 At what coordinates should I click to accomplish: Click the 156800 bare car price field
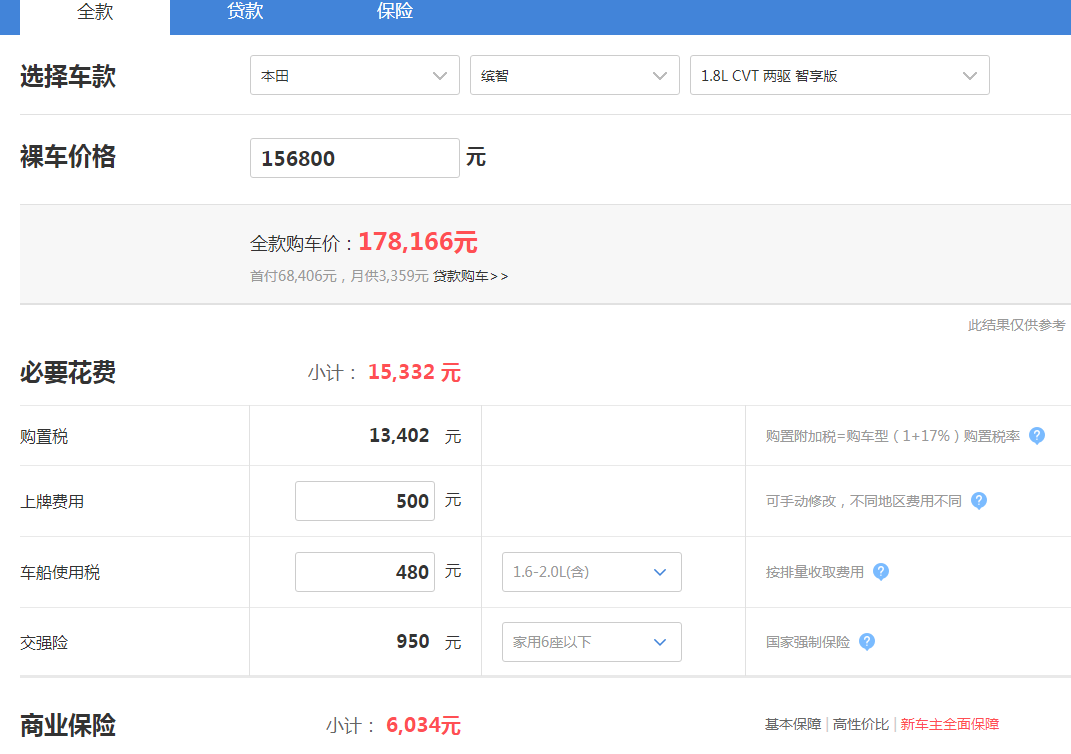pos(354,158)
